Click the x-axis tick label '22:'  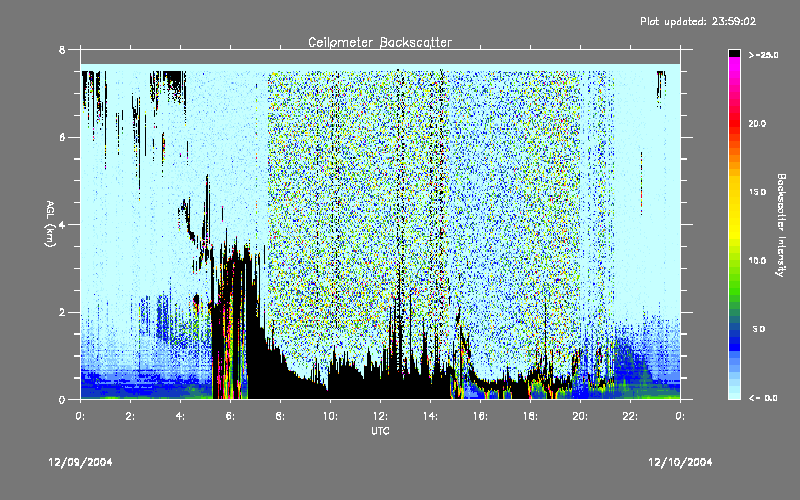630,416
